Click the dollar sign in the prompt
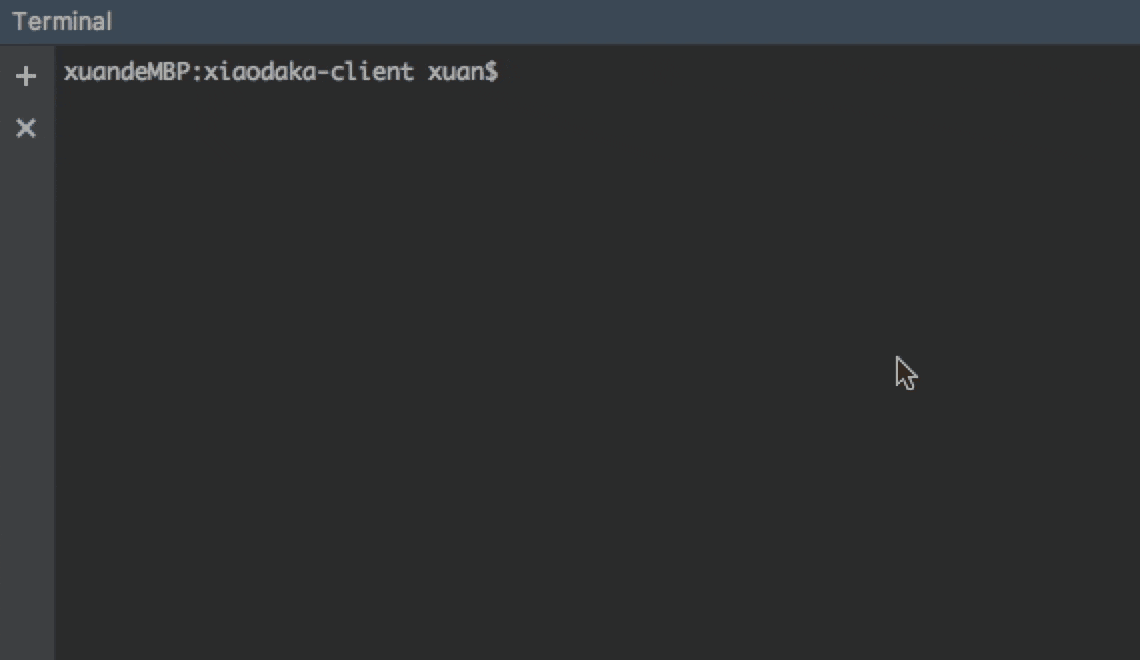Screen dimensions: 1140x660 491,72
